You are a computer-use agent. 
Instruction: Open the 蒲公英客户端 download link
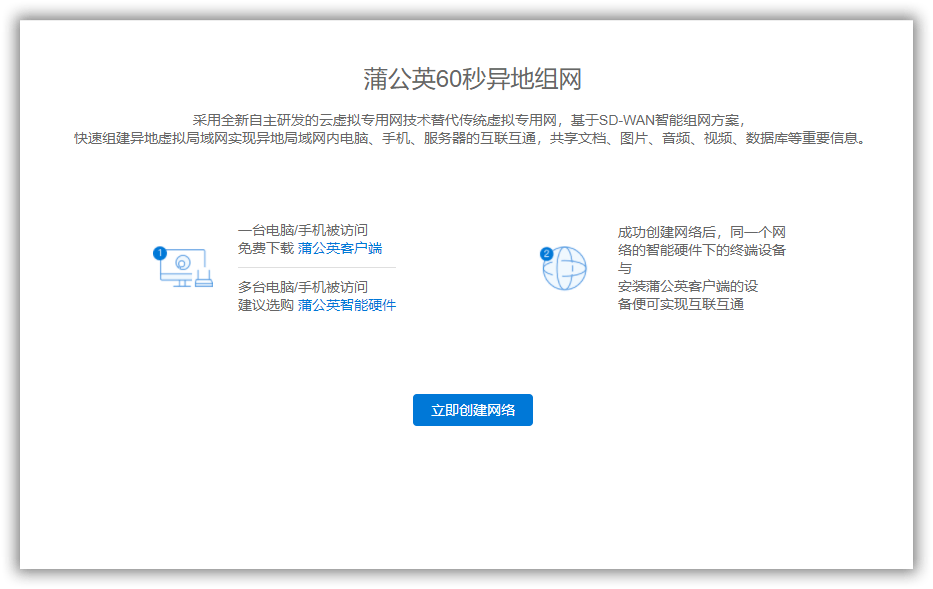click(340, 248)
